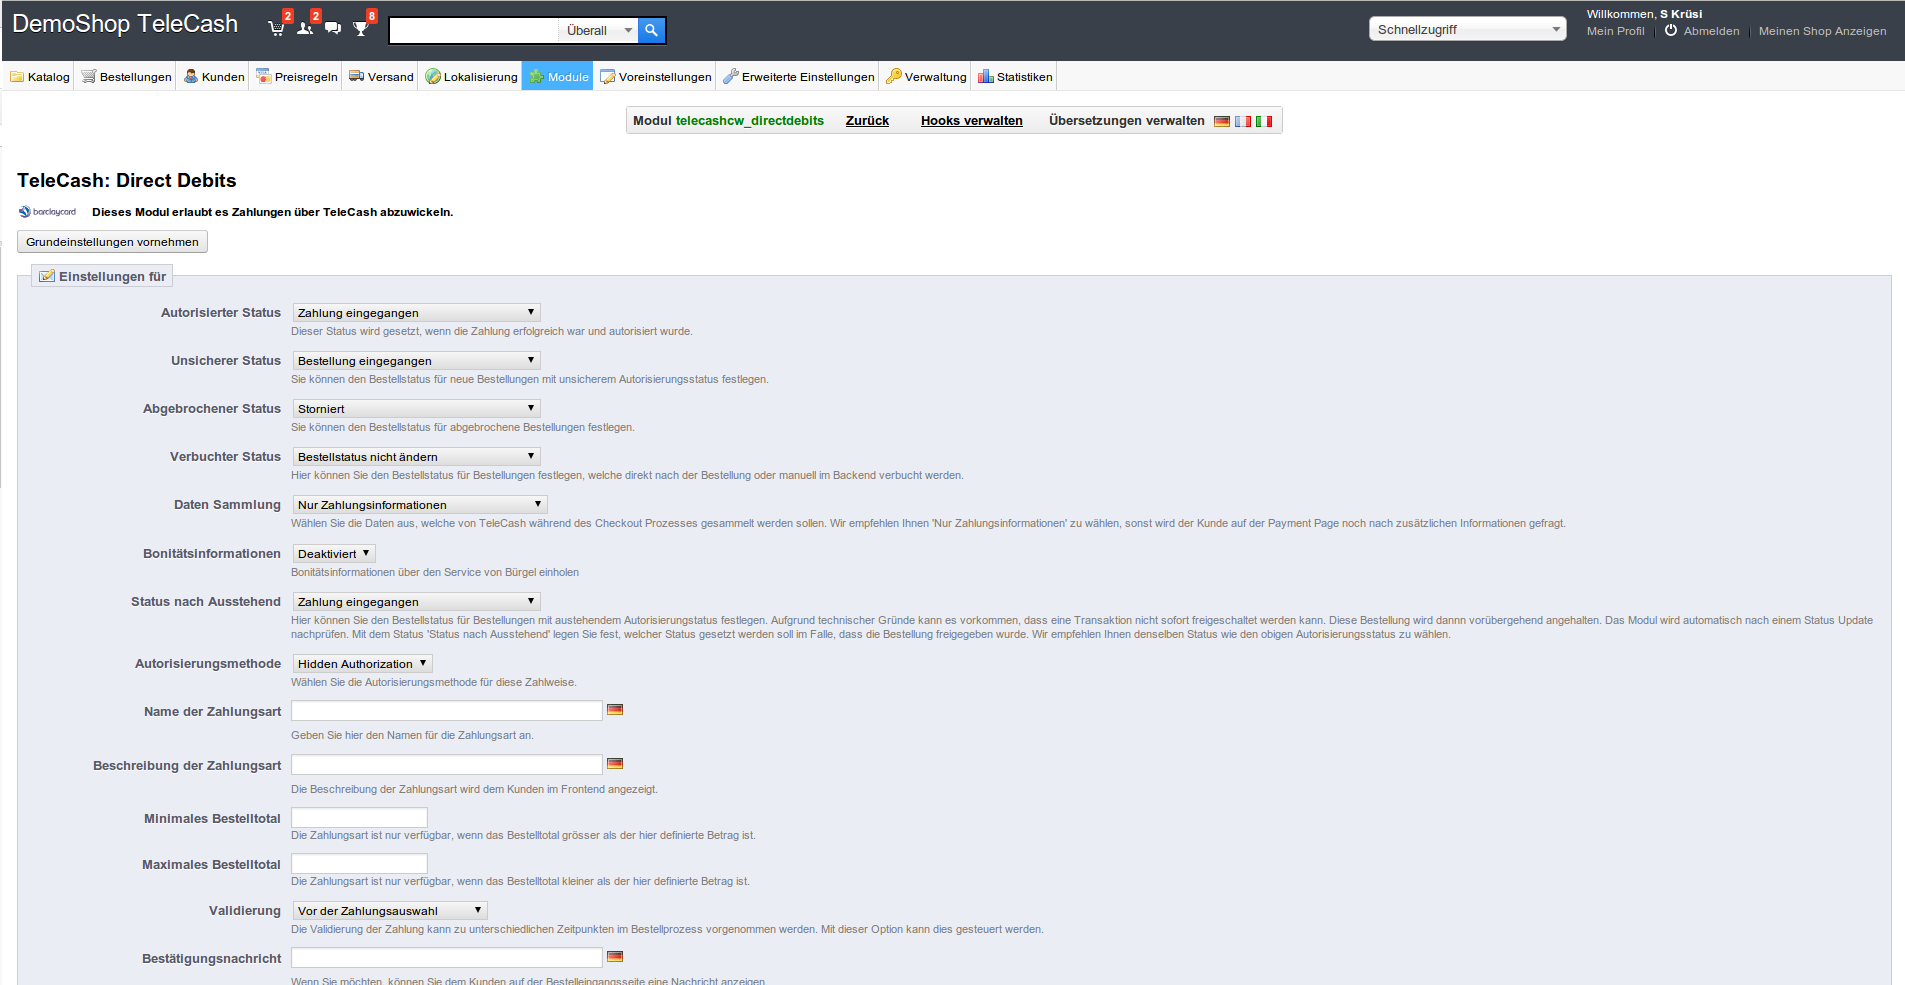This screenshot has height=985, width=1905.
Task: Click the TeleCash: Direct Debits heading
Action: [x=127, y=181]
